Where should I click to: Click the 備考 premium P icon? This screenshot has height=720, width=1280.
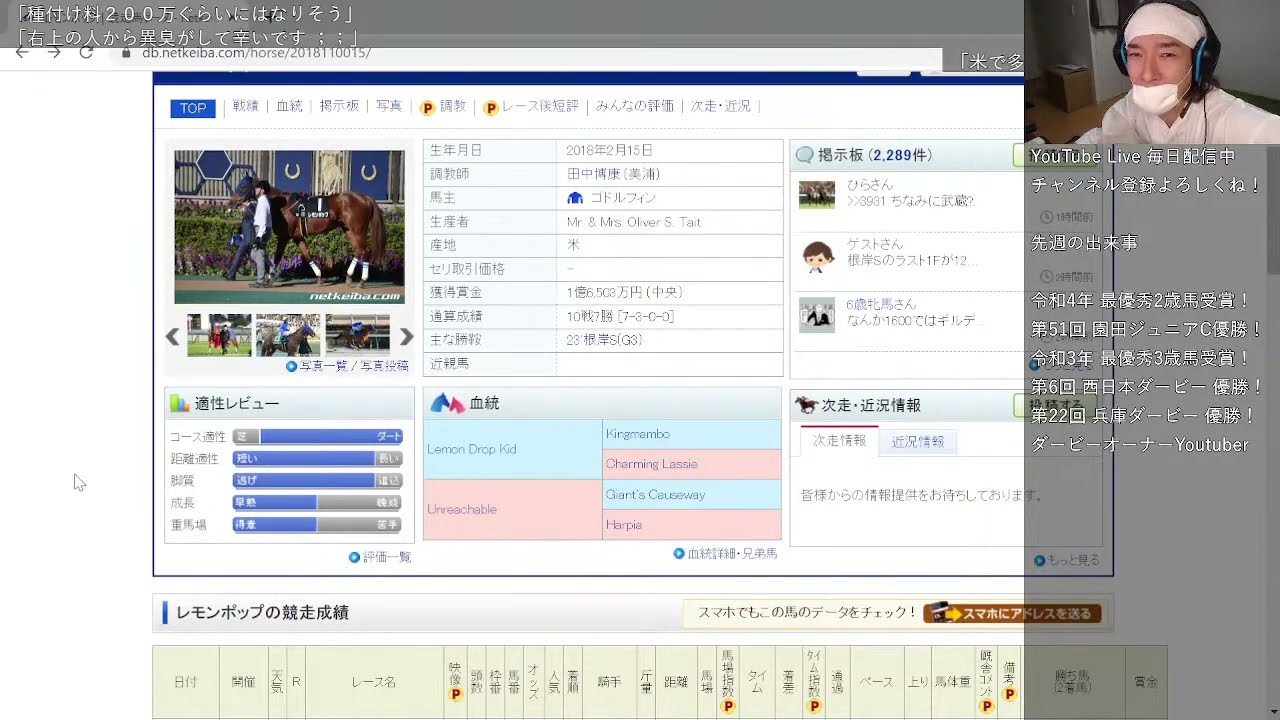pyautogui.click(x=1009, y=694)
